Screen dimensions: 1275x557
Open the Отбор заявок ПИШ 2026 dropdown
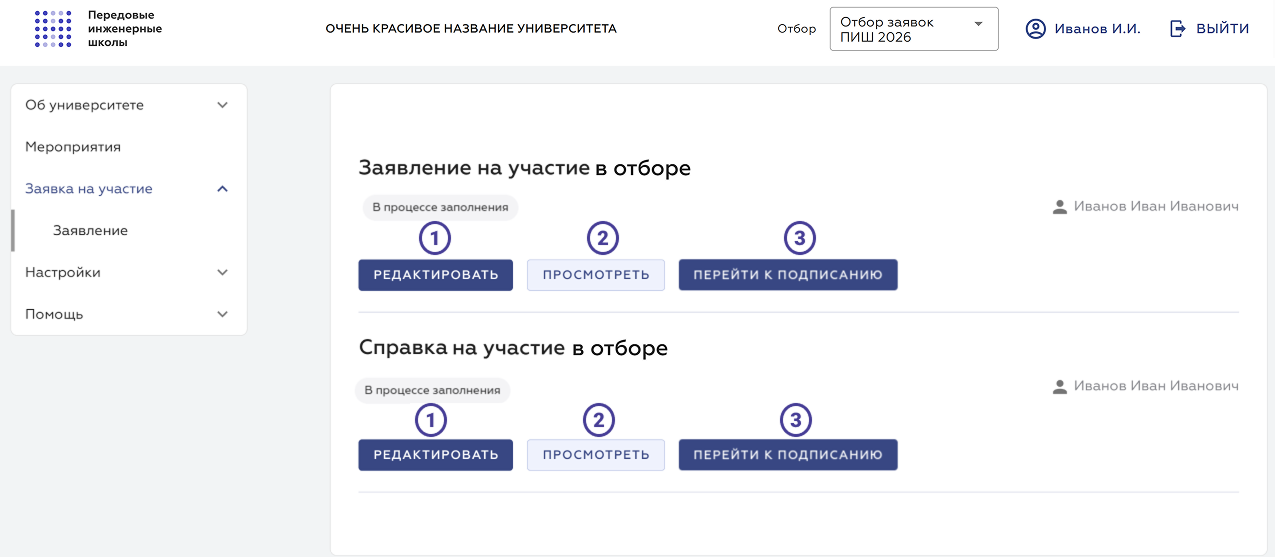(x=914, y=29)
